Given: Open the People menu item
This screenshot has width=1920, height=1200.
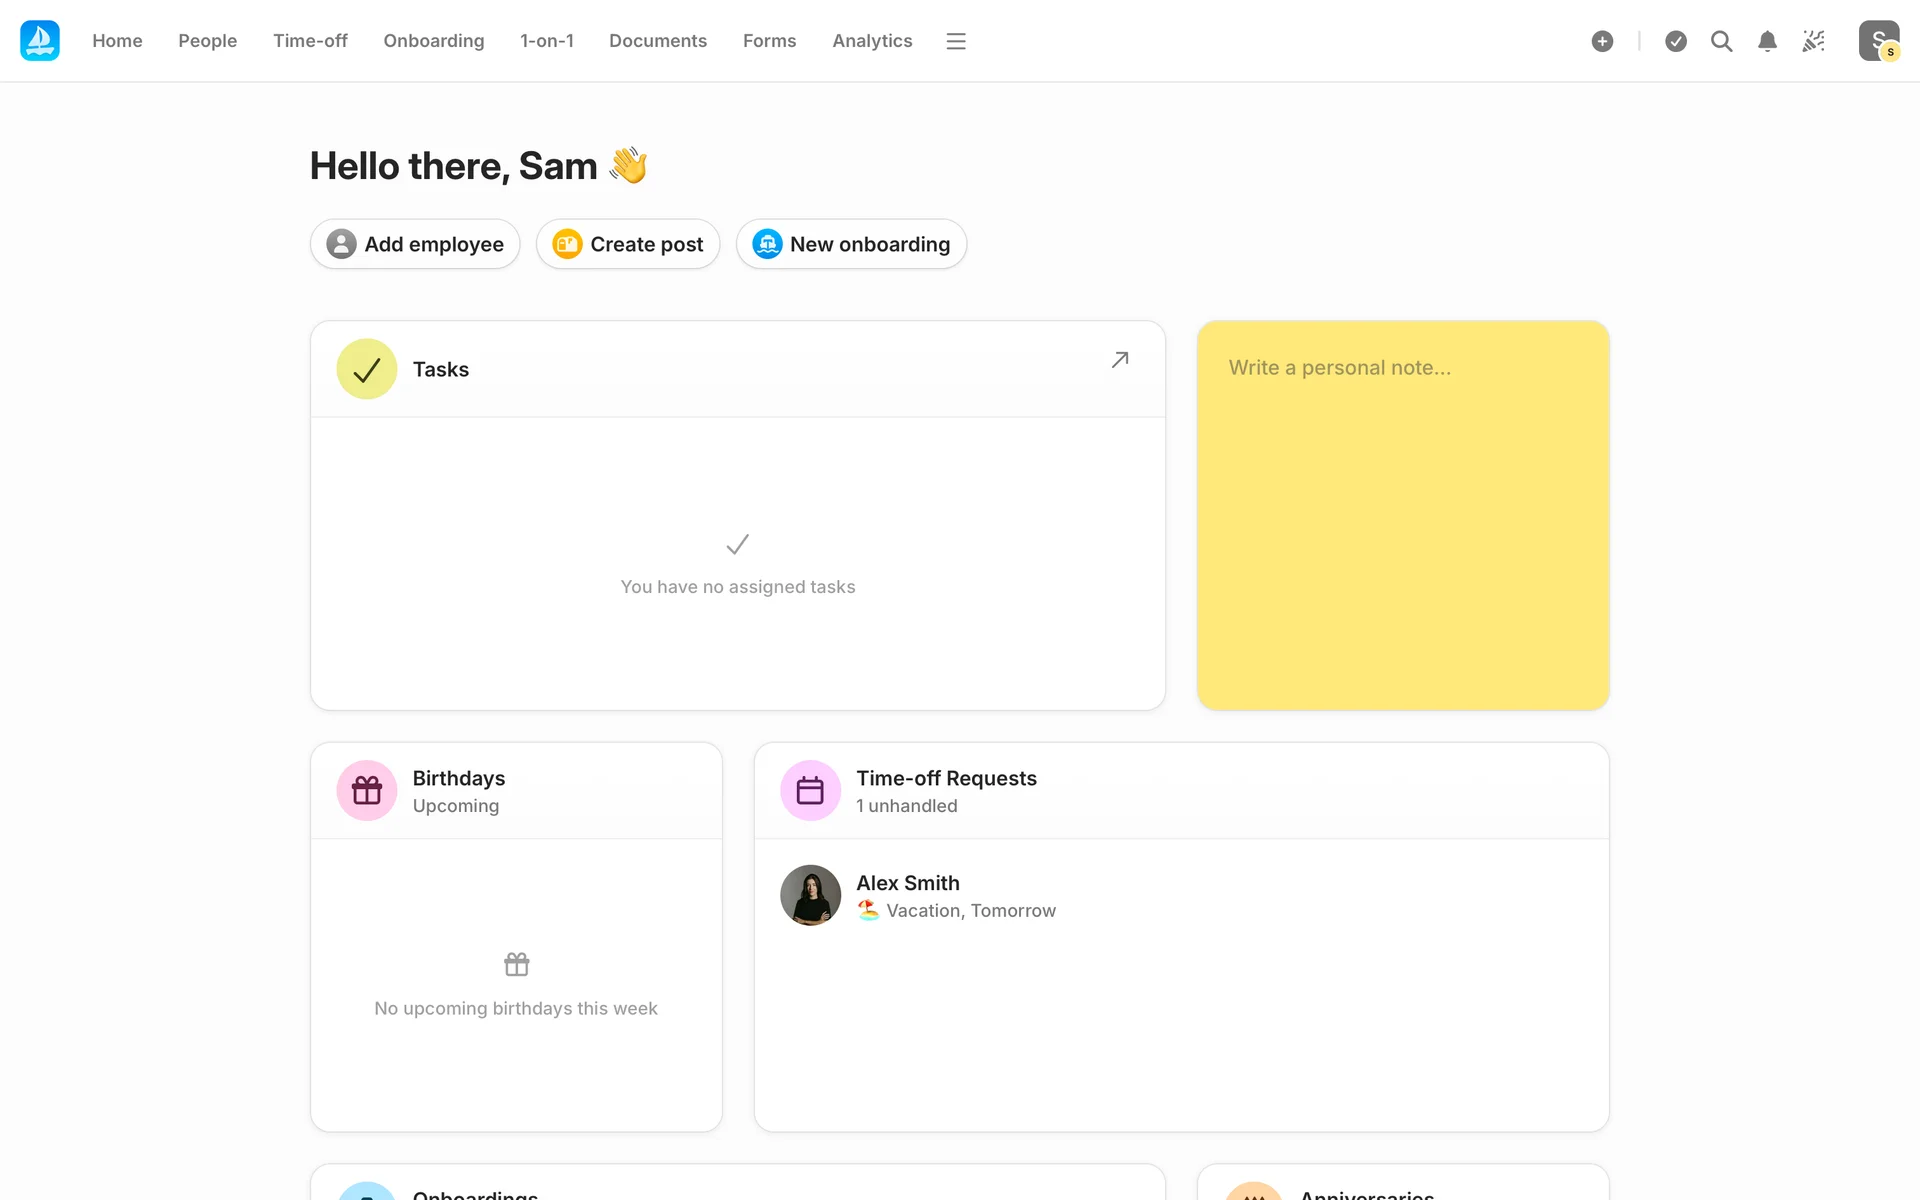Looking at the screenshot, I should 207,41.
